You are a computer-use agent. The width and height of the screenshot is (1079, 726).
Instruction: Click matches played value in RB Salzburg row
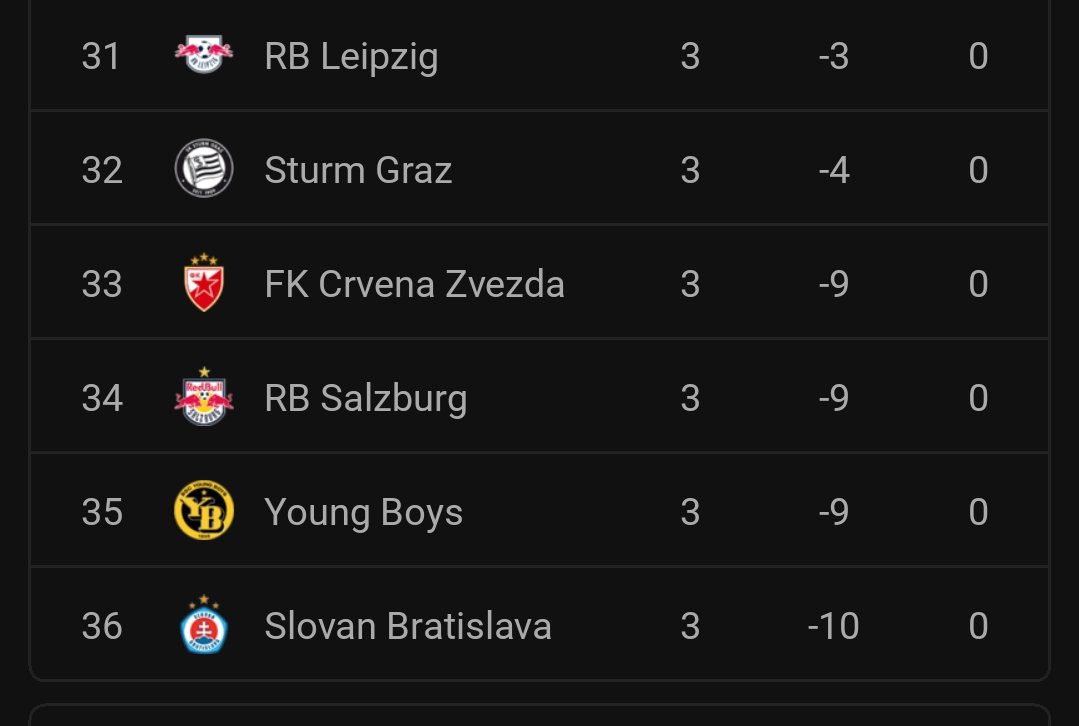[x=690, y=398]
